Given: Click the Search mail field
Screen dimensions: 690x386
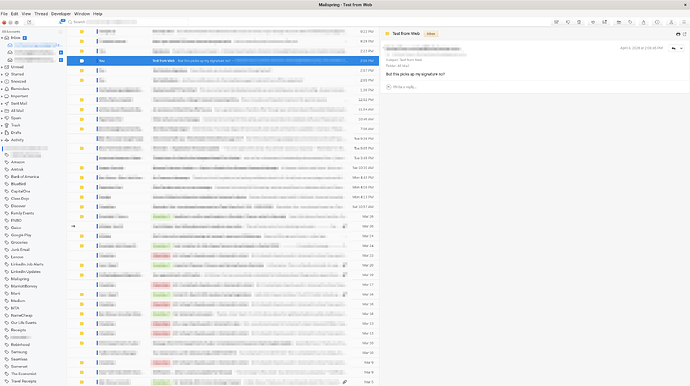Looking at the screenshot, I should (x=128, y=22).
